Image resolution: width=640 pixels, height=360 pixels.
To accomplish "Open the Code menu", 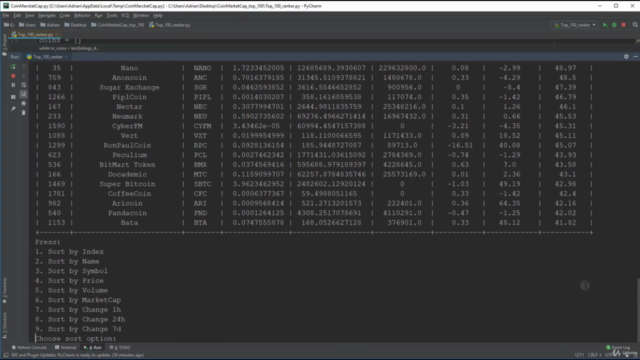I will [65, 16].
